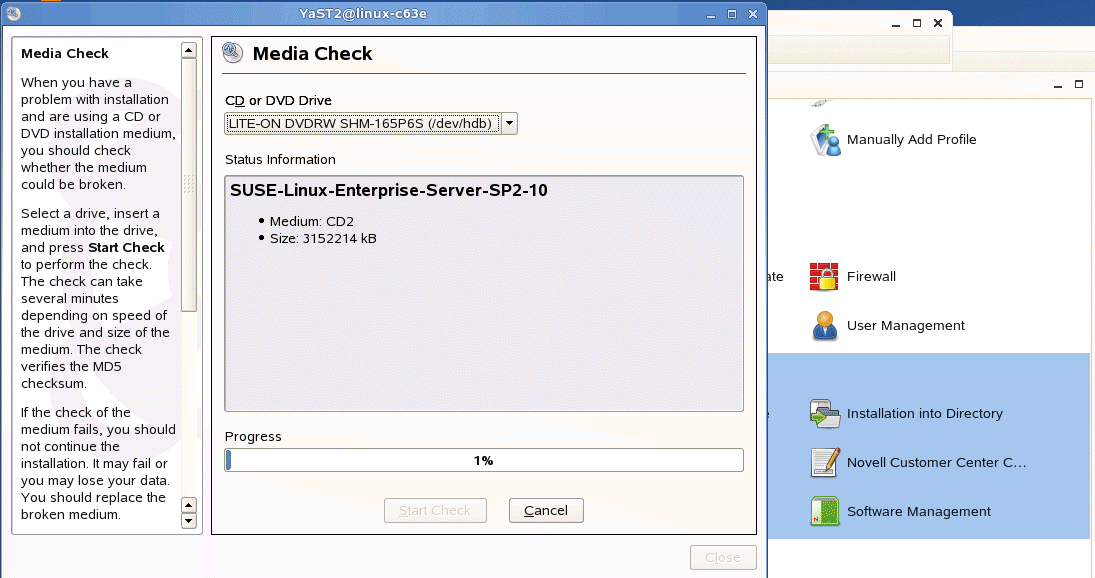Minimize the inner panel of background window
This screenshot has width=1095, height=578.
[1058, 85]
